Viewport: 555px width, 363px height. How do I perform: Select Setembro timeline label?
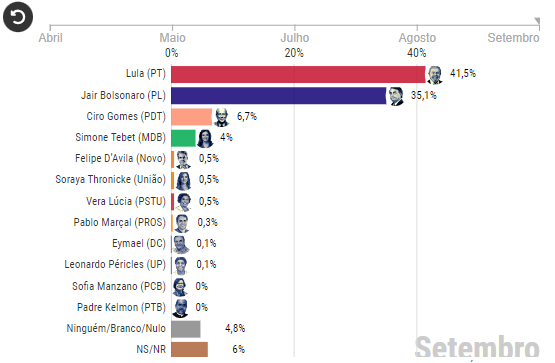pyautogui.click(x=513, y=38)
